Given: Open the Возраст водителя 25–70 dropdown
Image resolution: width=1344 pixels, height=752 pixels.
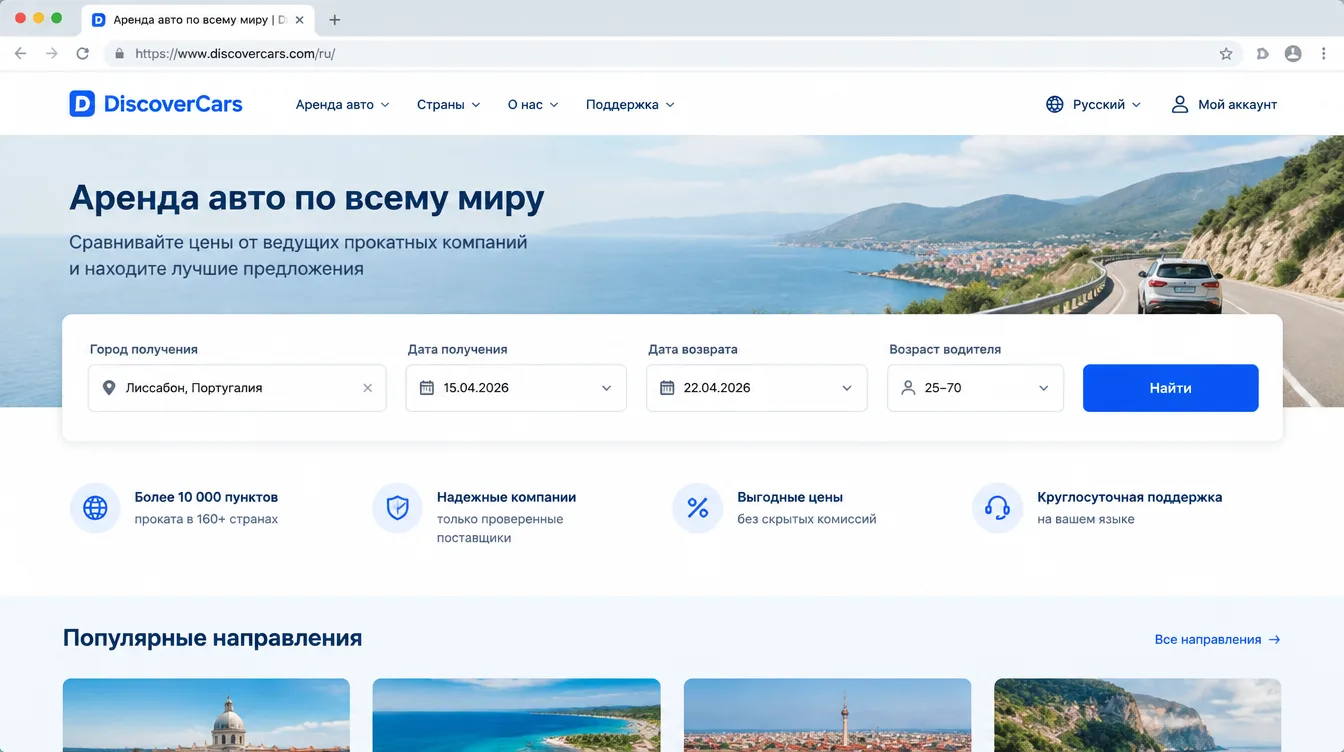Looking at the screenshot, I should tap(975, 388).
